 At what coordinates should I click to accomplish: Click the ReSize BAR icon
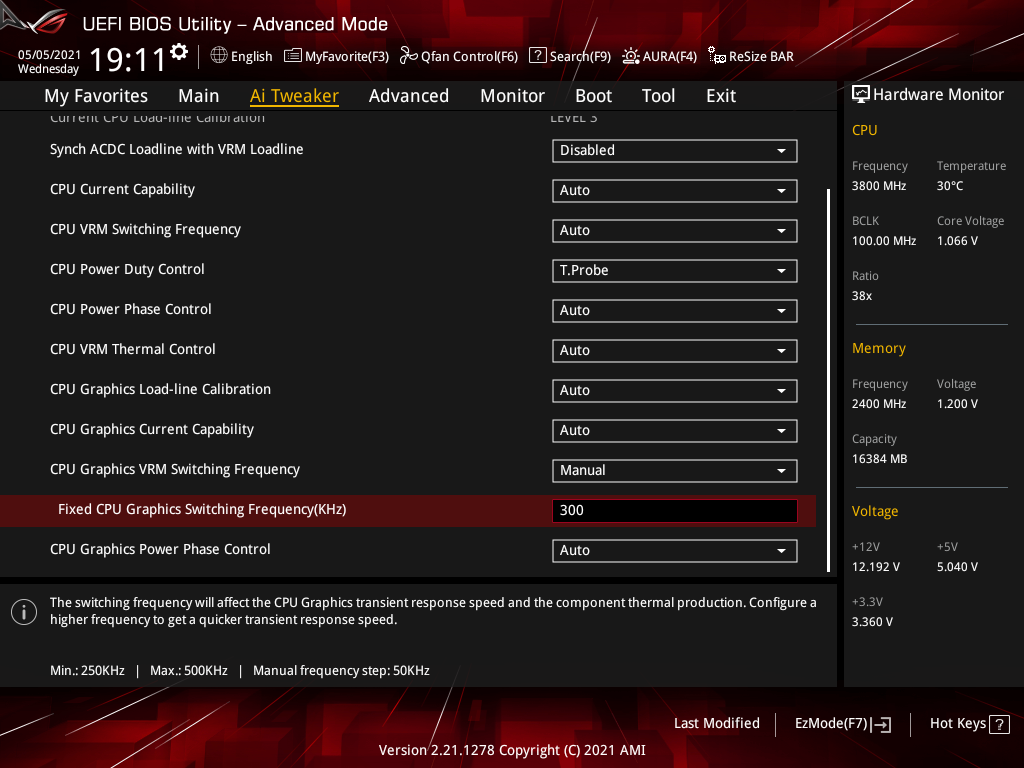(x=716, y=56)
